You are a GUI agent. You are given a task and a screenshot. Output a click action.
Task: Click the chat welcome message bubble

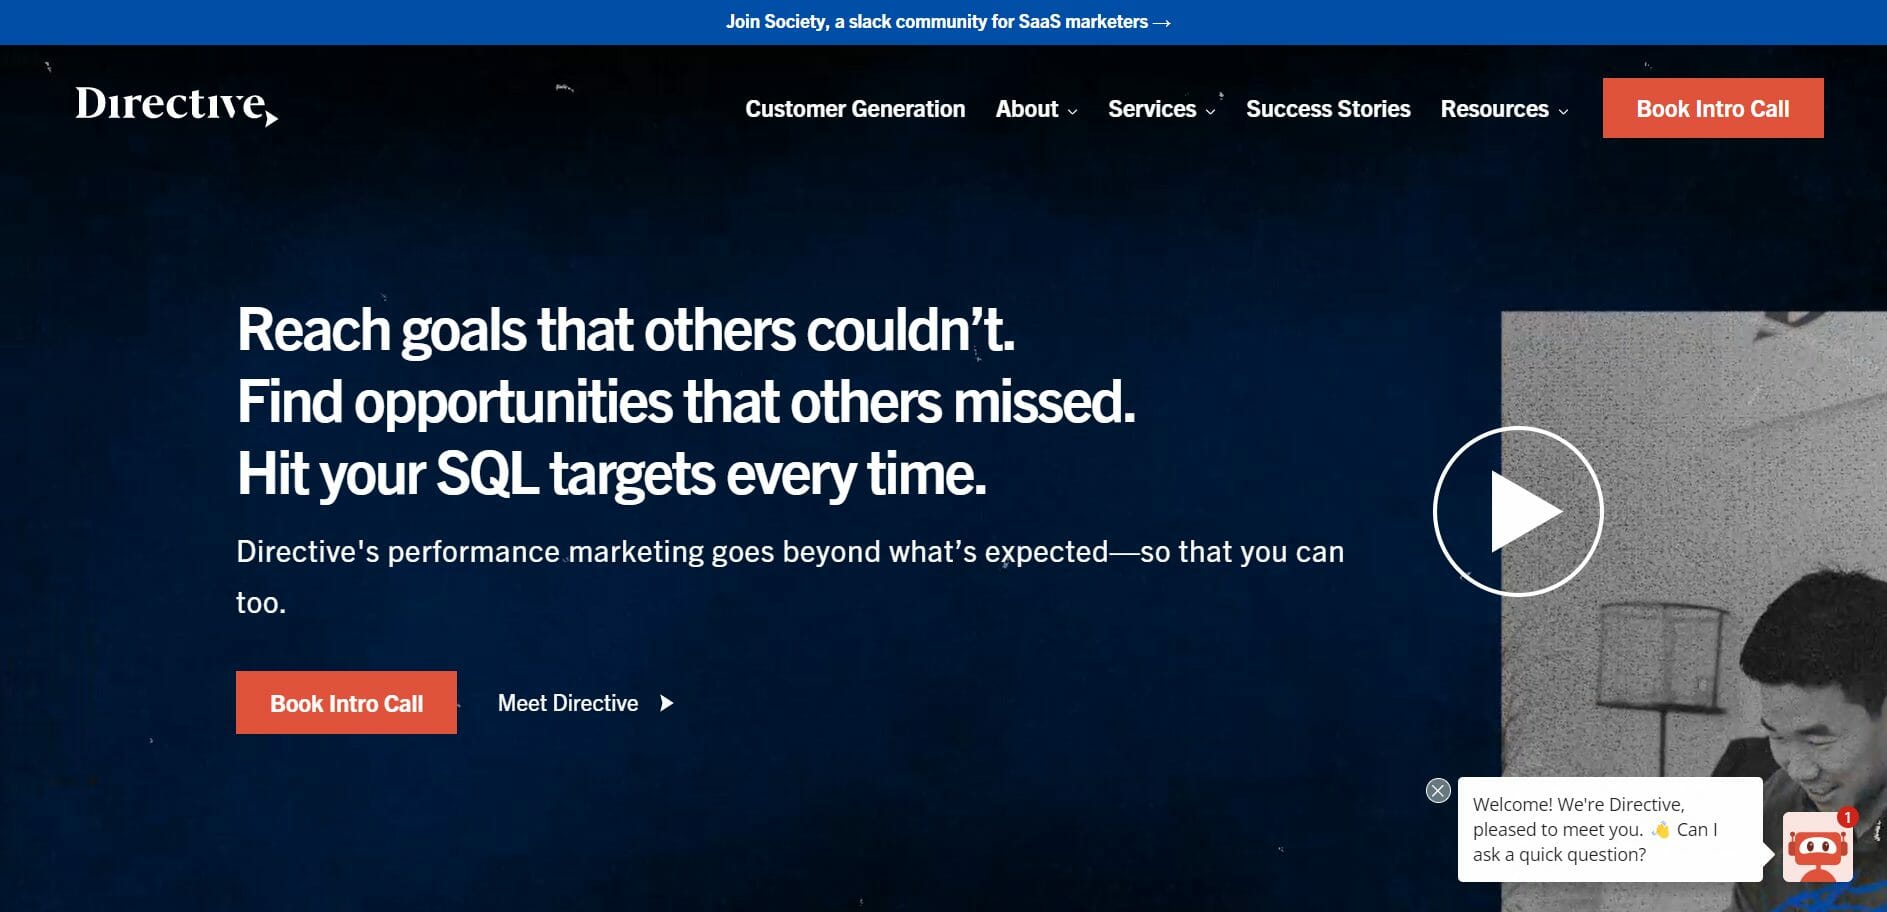(1610, 829)
